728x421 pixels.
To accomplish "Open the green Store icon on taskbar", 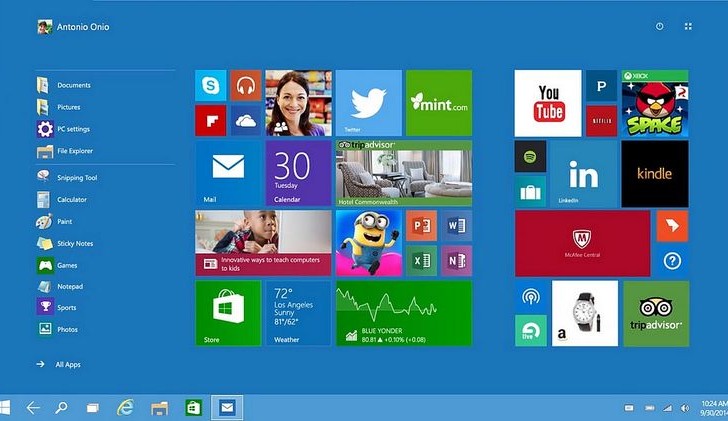I will 194,408.
